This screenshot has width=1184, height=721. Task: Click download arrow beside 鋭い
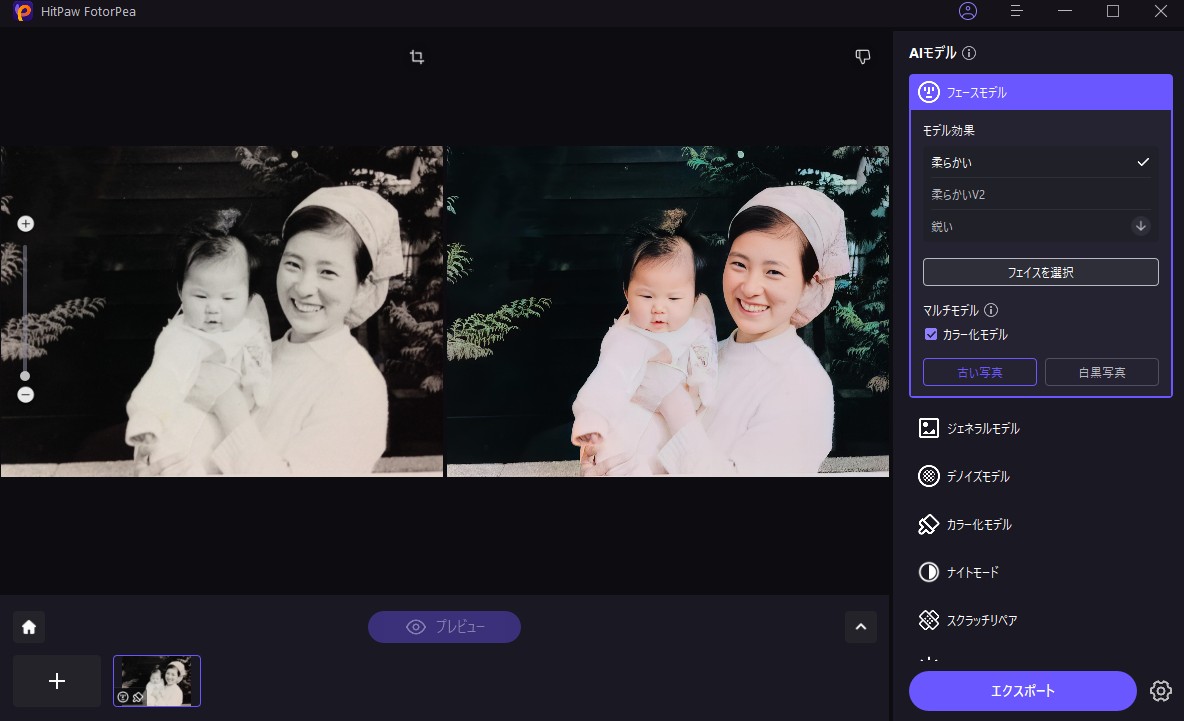[1140, 226]
